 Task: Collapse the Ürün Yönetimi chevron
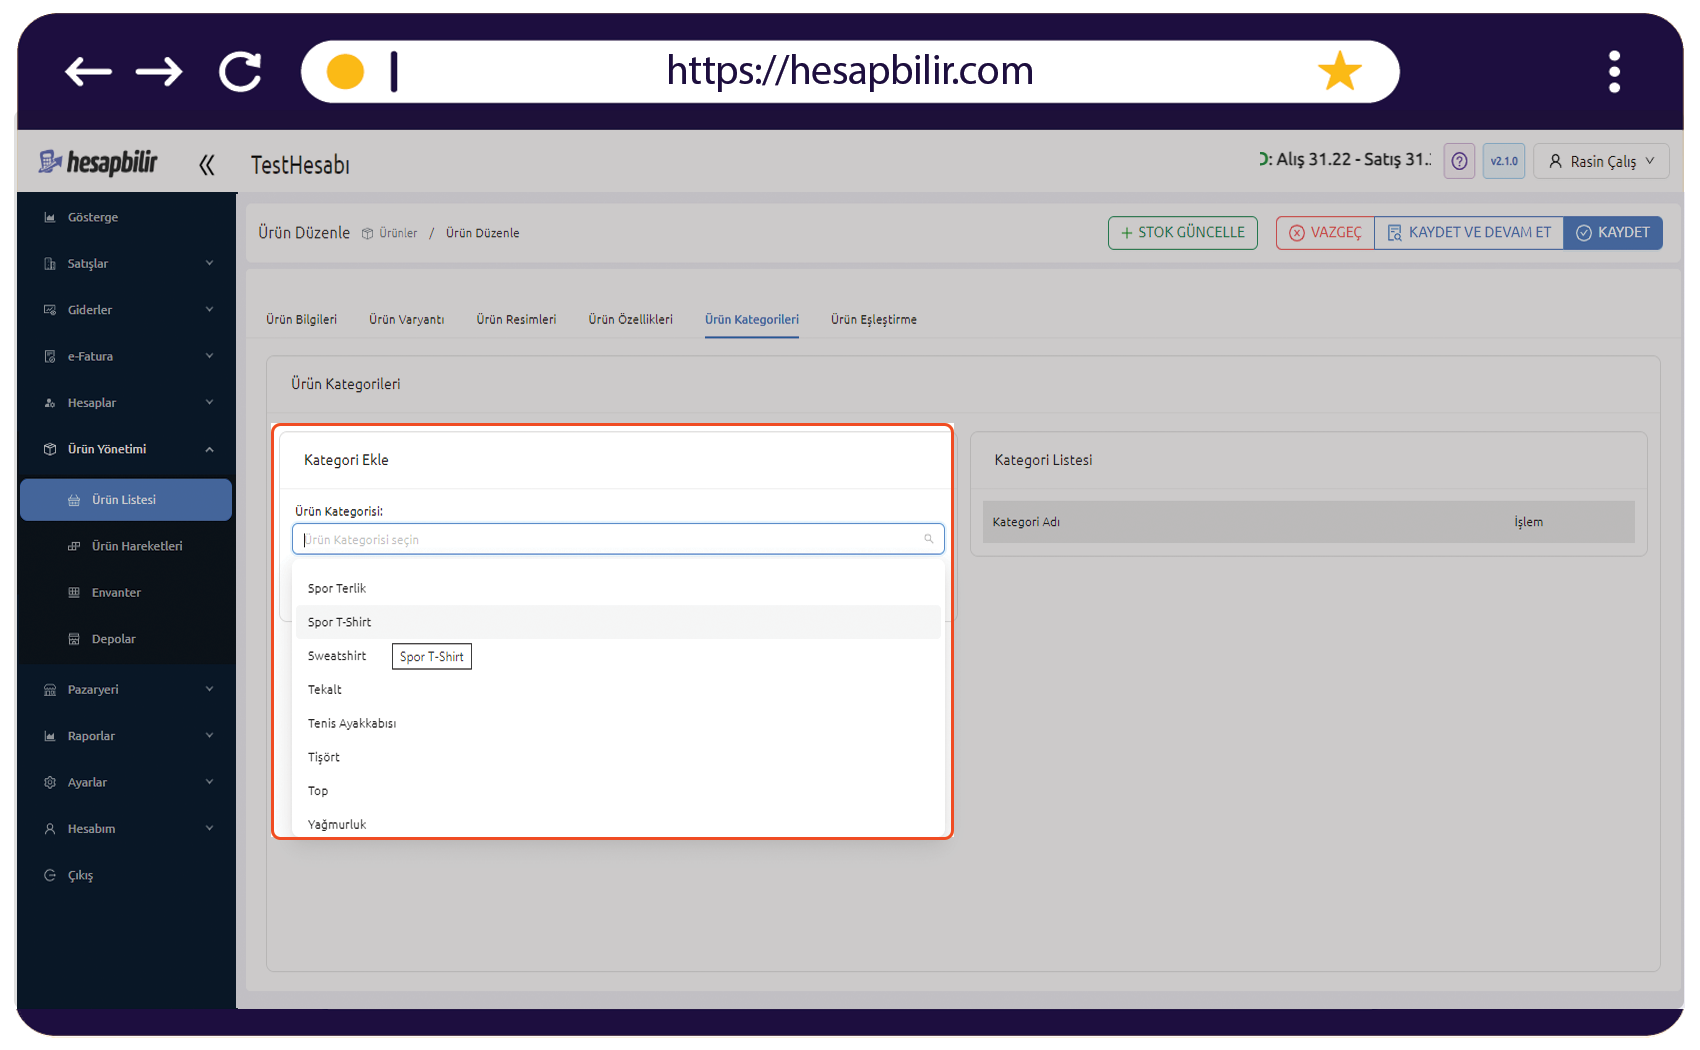(x=210, y=450)
